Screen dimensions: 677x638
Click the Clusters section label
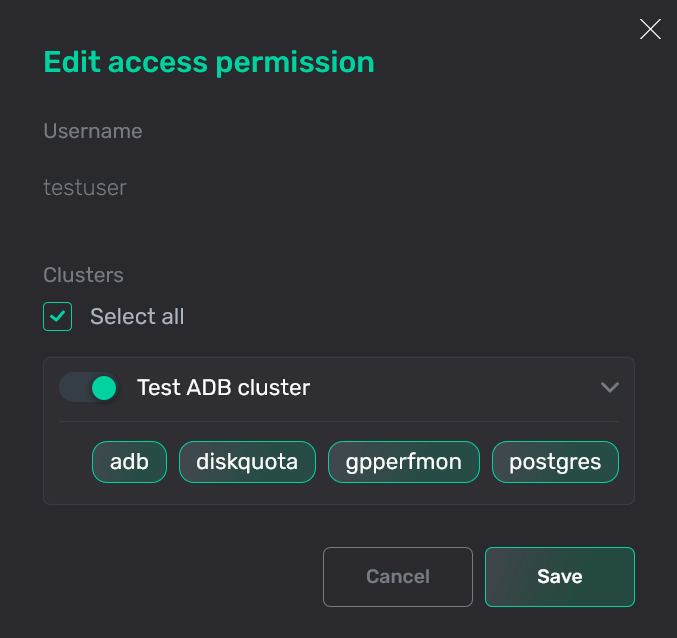(x=83, y=274)
